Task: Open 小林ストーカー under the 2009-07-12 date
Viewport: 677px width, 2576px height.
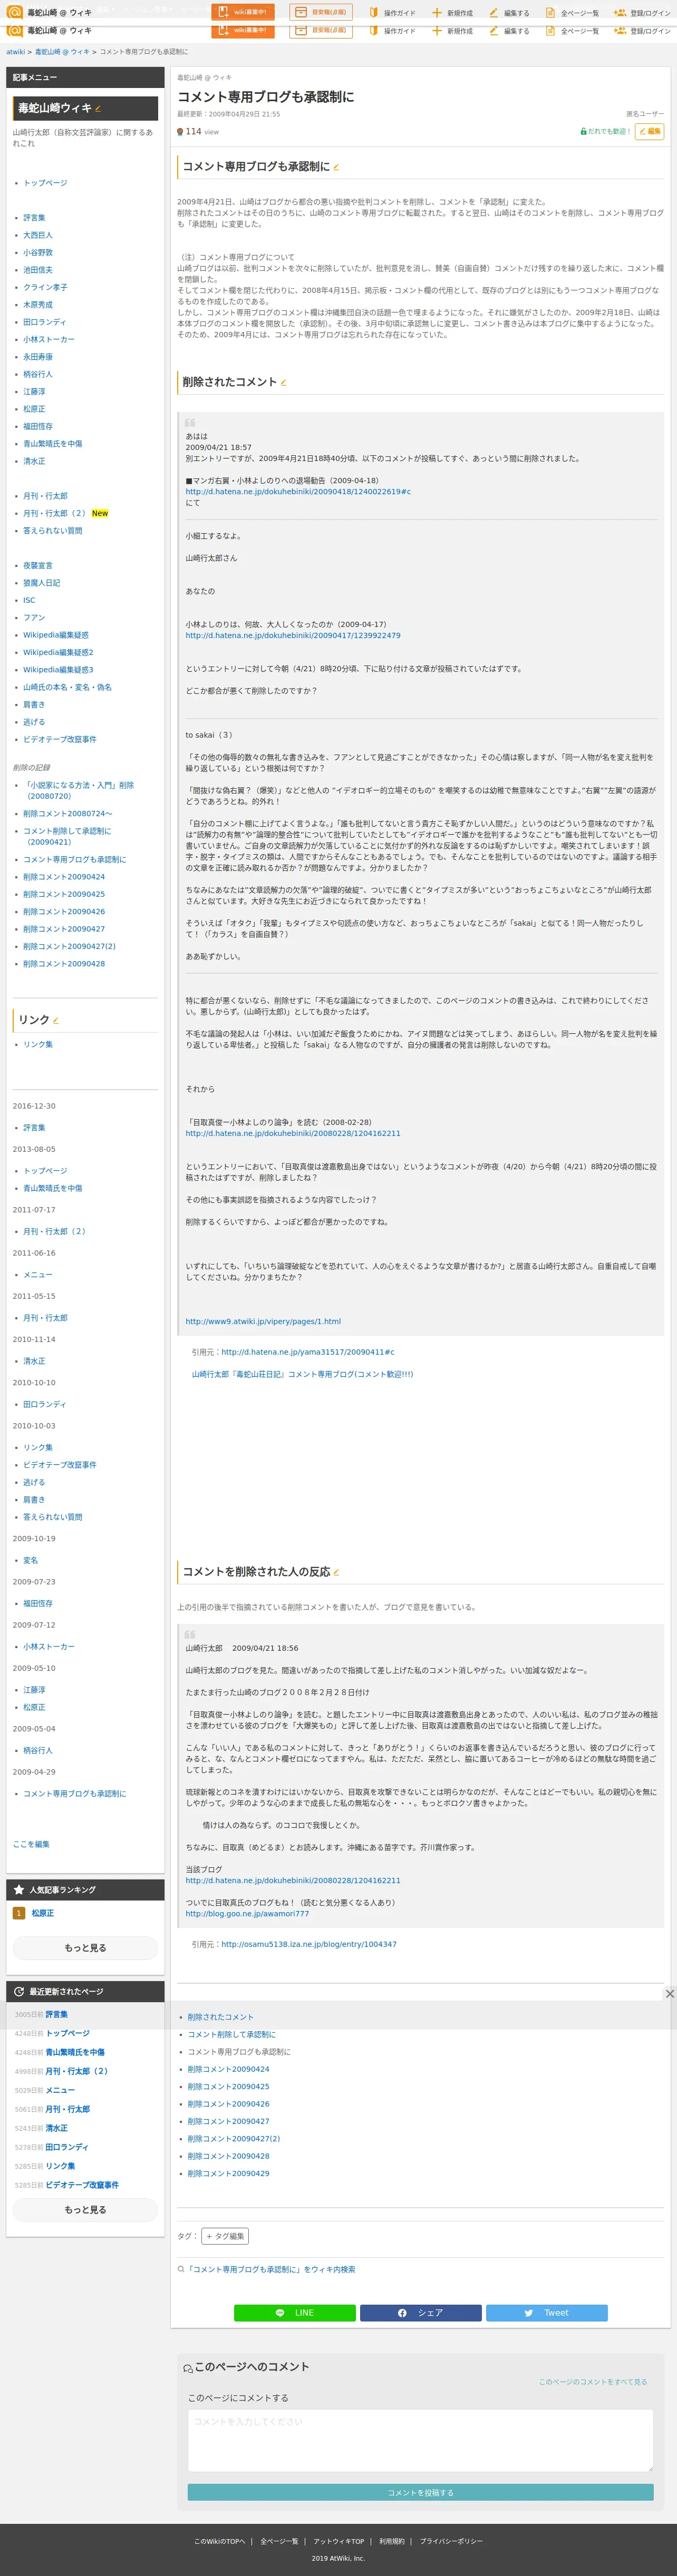Action: tap(49, 1647)
